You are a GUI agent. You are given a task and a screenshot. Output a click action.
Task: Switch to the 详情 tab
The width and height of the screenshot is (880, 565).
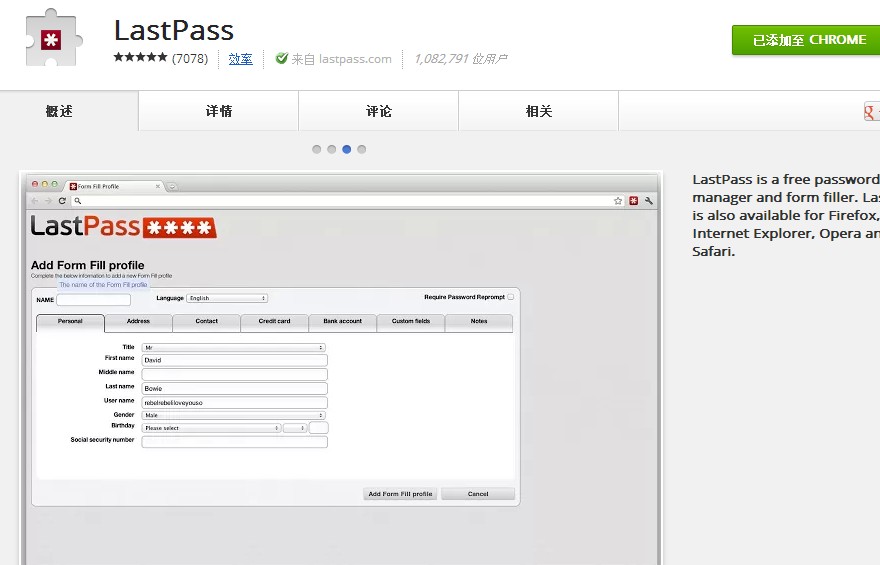point(219,111)
